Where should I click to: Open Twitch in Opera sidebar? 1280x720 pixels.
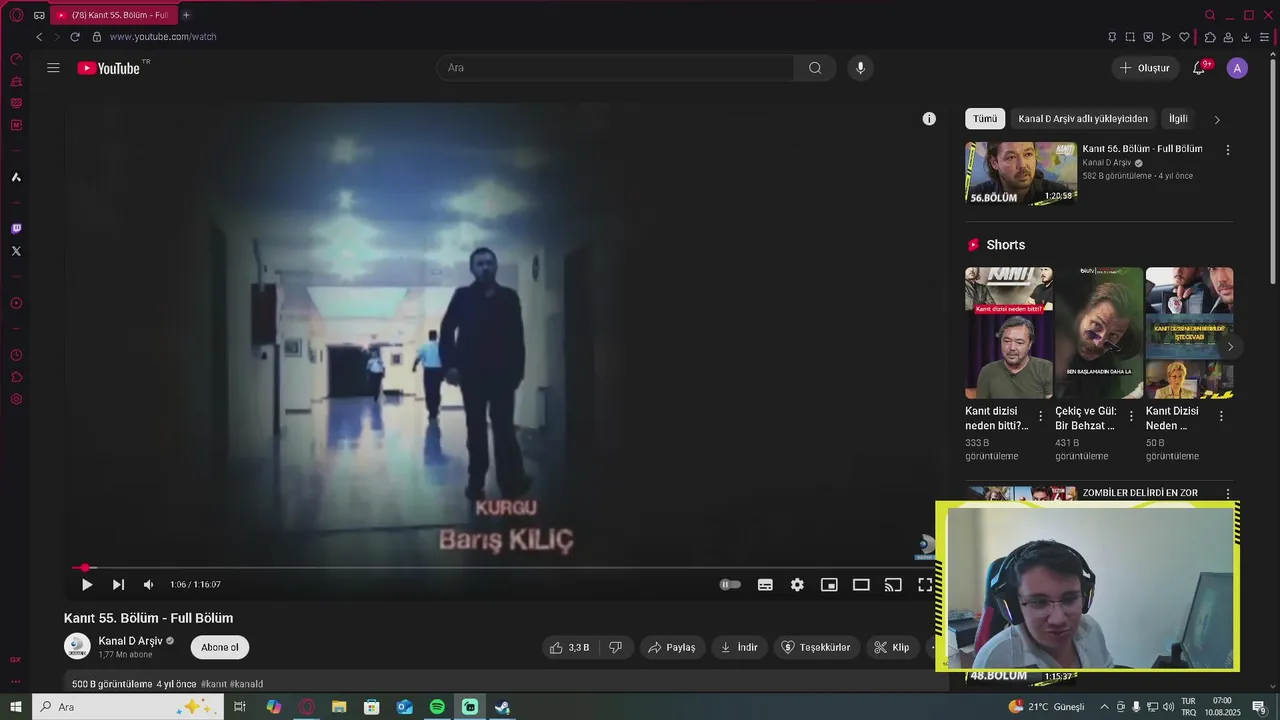click(16, 229)
